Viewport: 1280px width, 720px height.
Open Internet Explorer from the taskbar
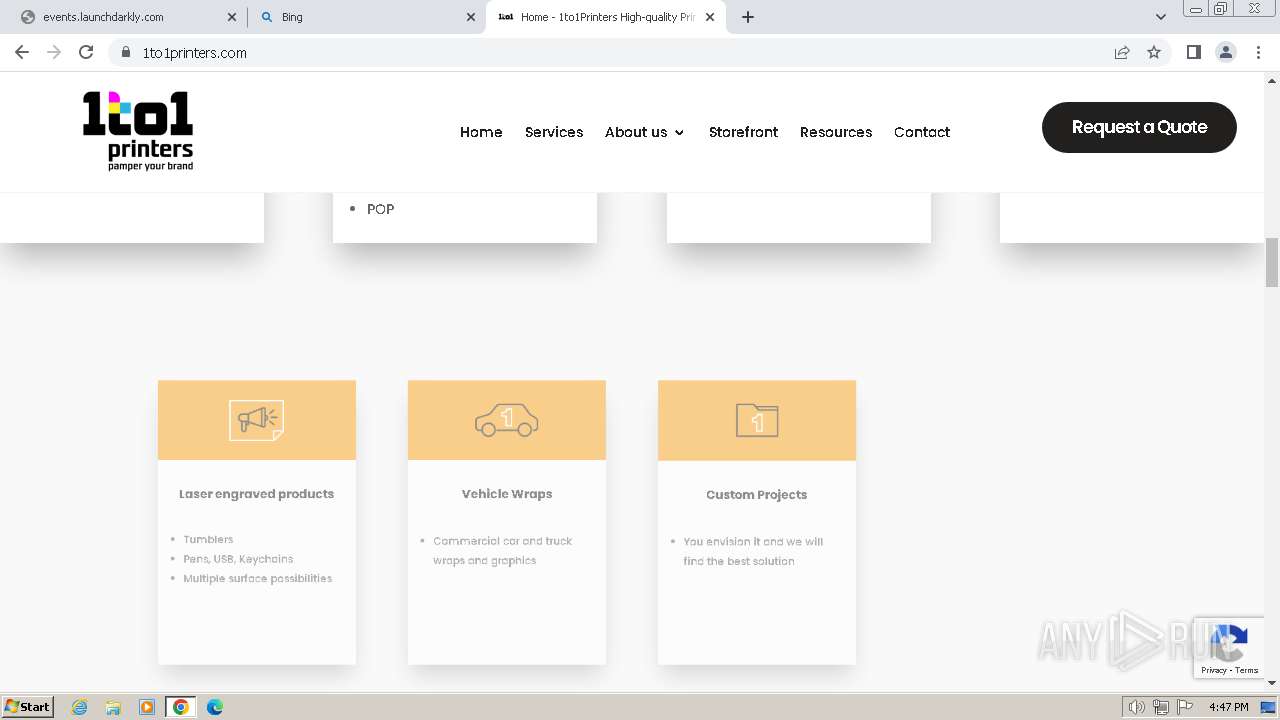[x=80, y=707]
